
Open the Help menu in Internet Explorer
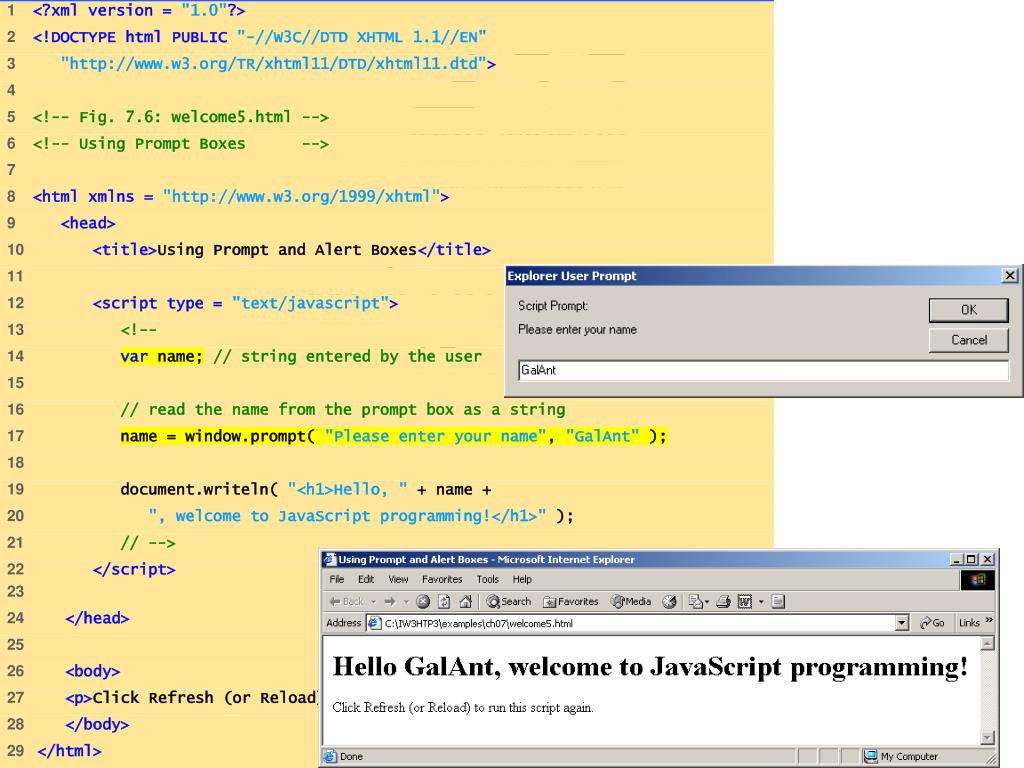coord(522,579)
